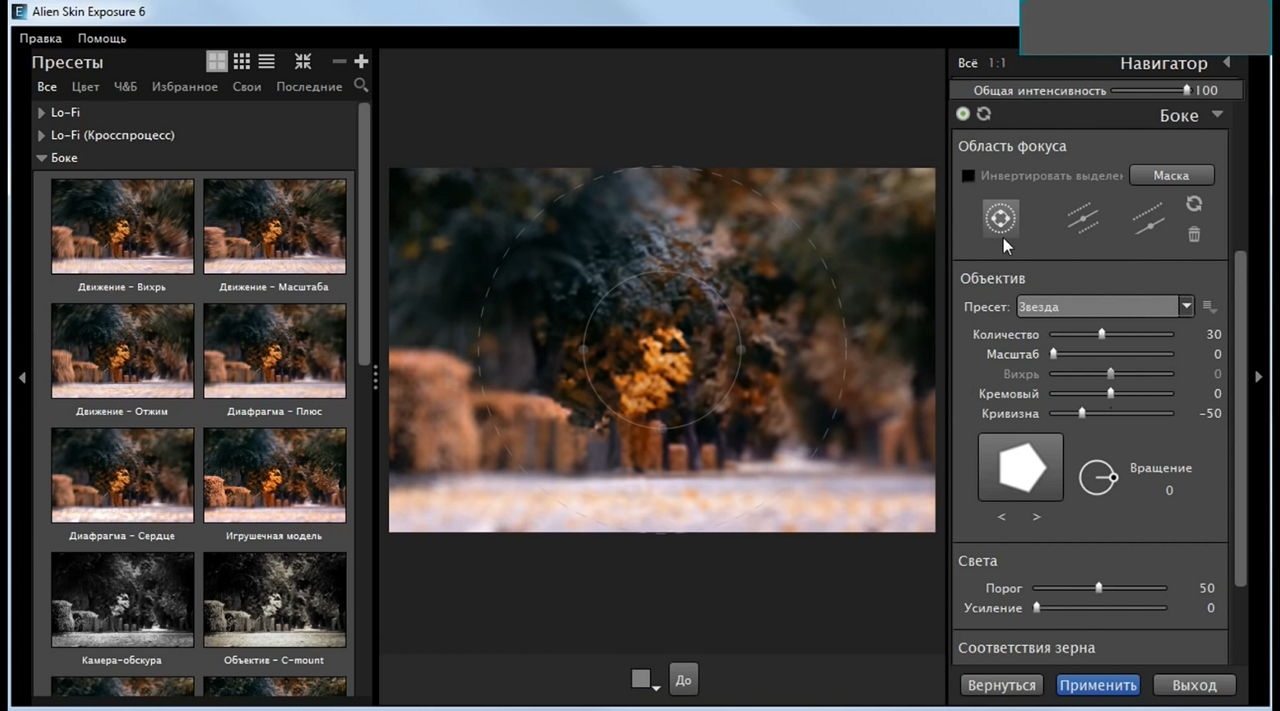Adjust the Кривизна slider

pos(1110,413)
